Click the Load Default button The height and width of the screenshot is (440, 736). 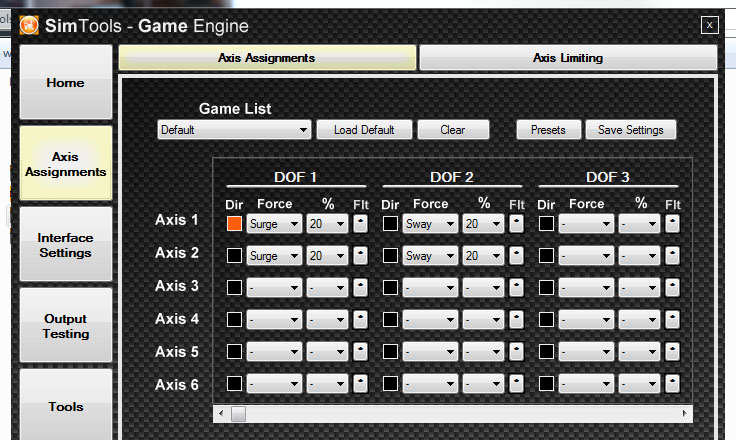(364, 130)
